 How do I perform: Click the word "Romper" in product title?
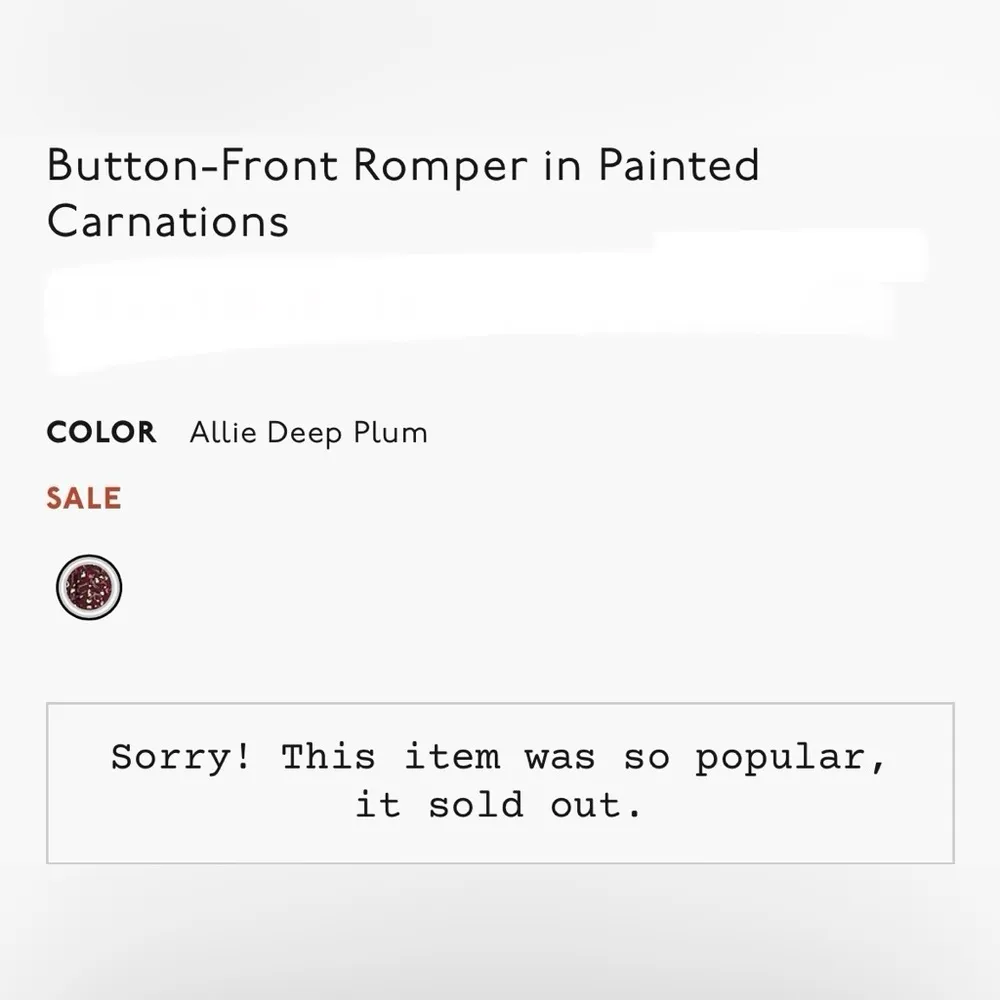click(439, 165)
